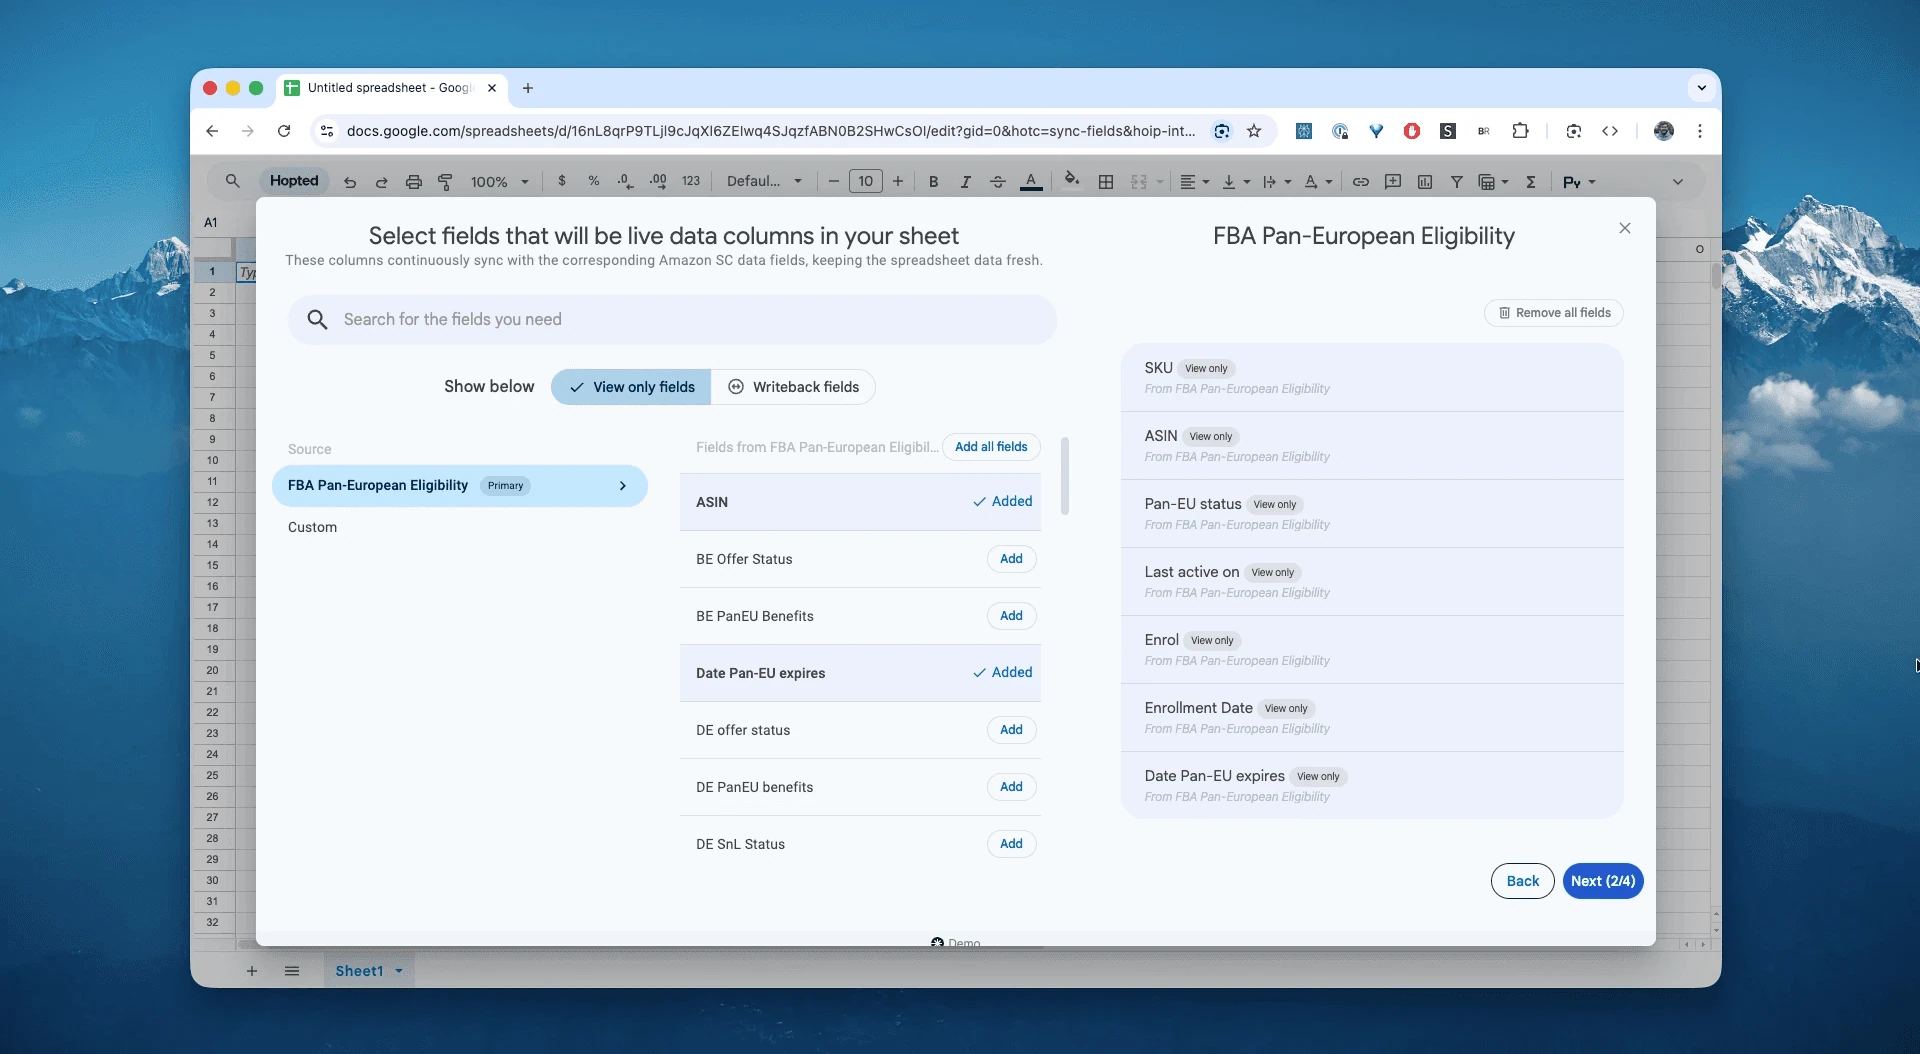Click the print icon
This screenshot has width=1920, height=1054.
pos(413,182)
